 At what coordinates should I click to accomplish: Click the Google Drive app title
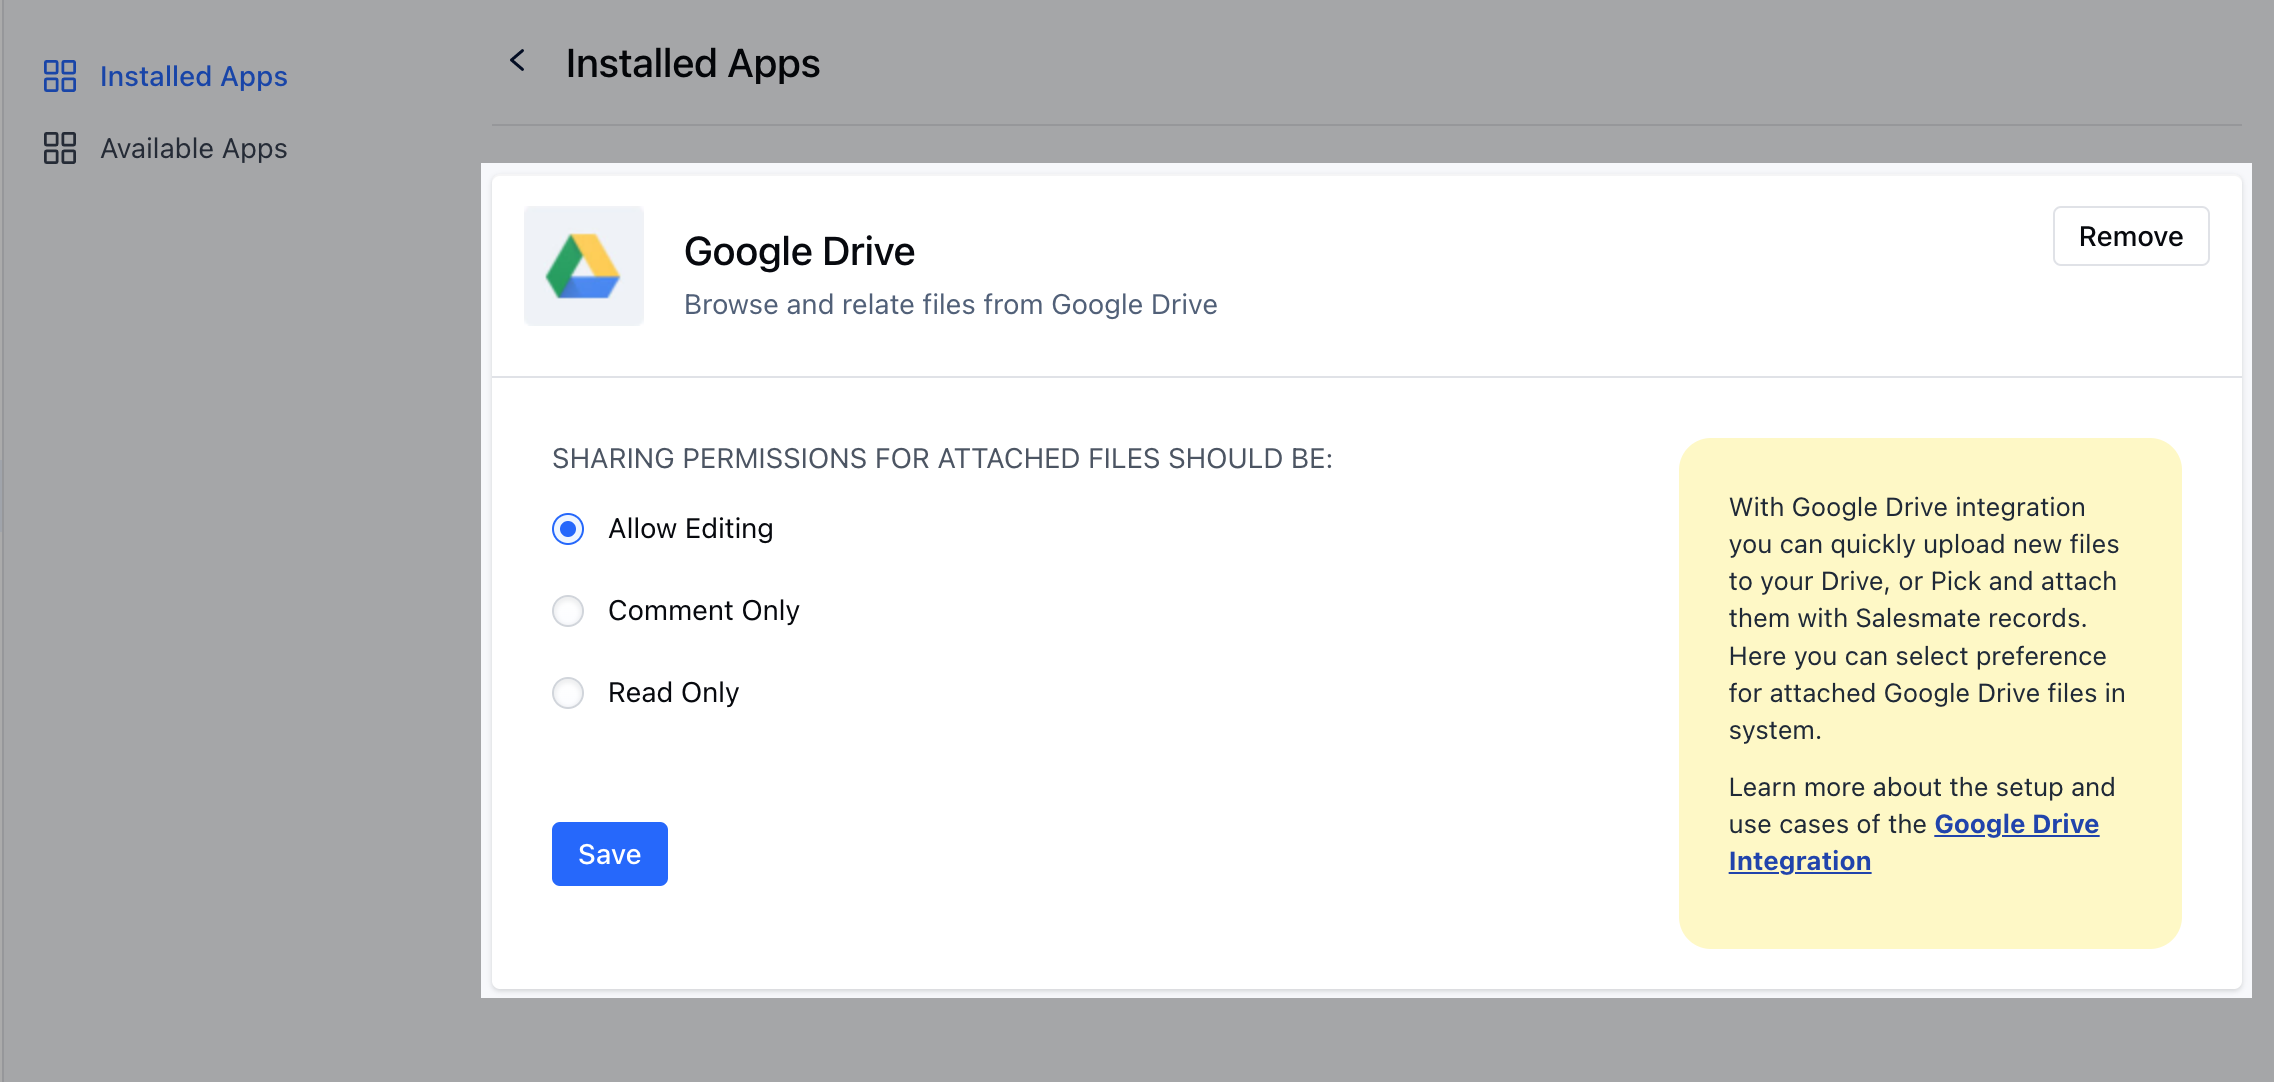pos(799,251)
